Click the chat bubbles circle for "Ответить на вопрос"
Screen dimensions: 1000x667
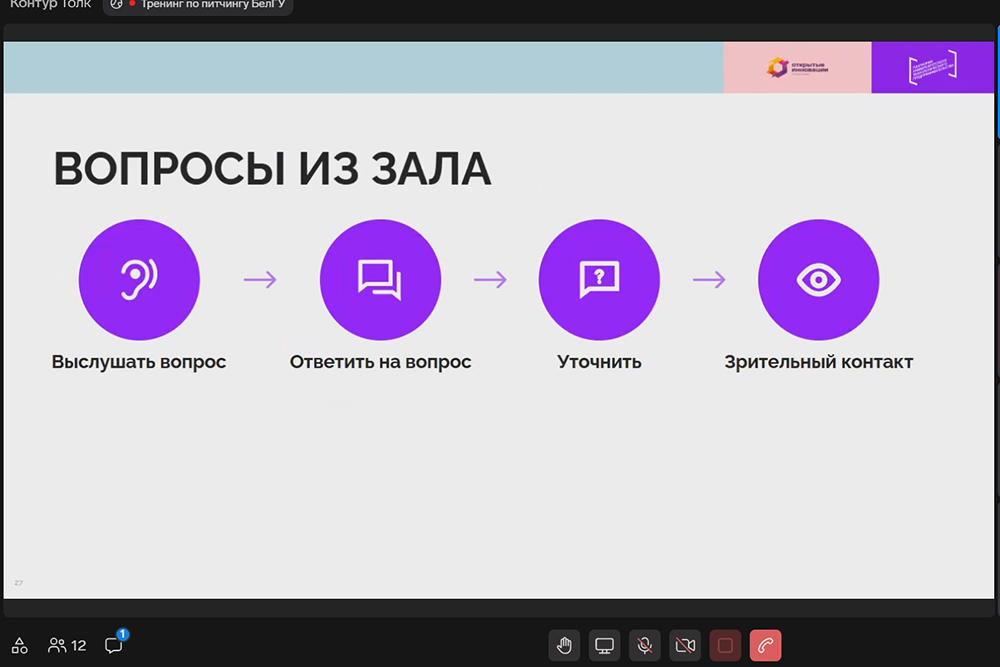click(x=380, y=280)
